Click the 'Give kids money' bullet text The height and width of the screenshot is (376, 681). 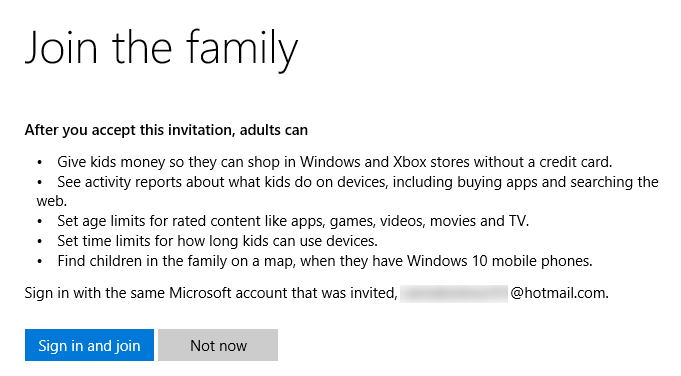pos(334,162)
